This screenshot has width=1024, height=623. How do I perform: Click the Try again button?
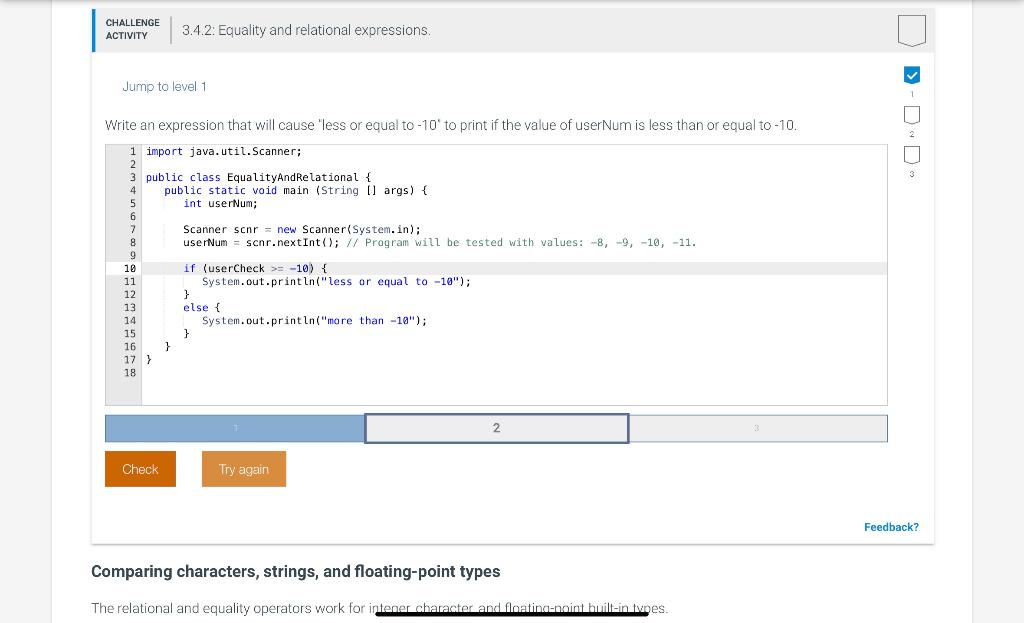coord(243,468)
